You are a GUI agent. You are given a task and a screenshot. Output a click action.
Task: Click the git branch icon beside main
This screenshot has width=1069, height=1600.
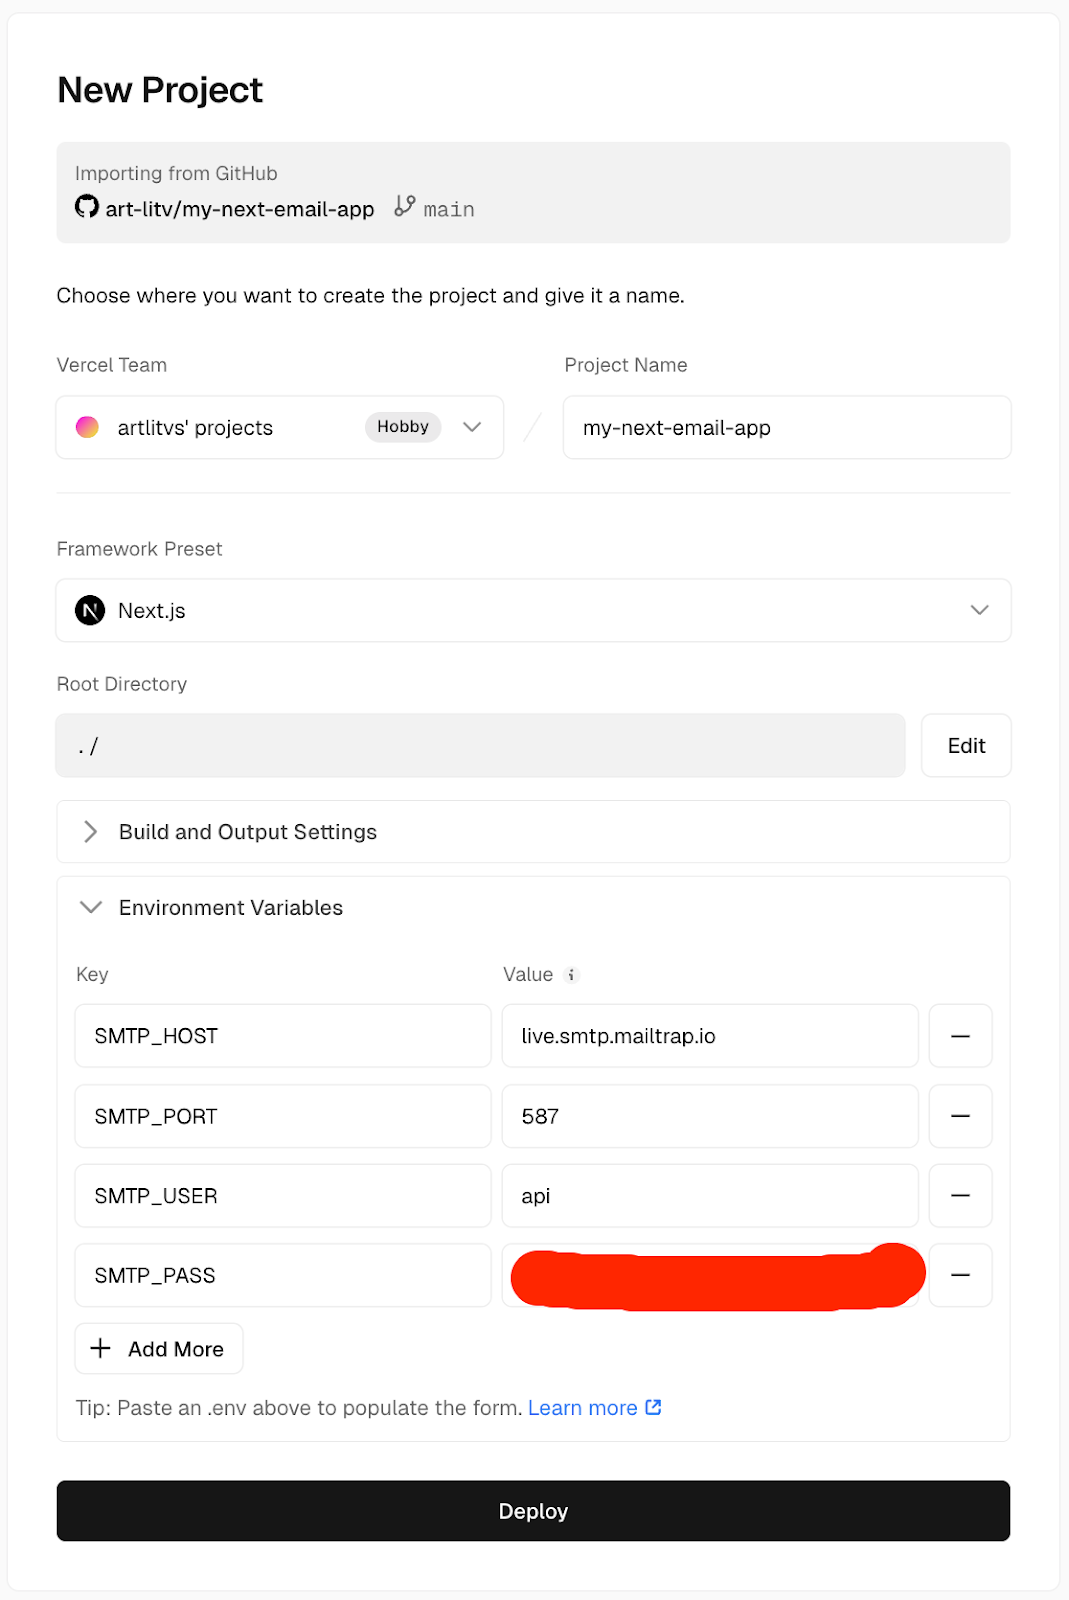click(x=404, y=206)
